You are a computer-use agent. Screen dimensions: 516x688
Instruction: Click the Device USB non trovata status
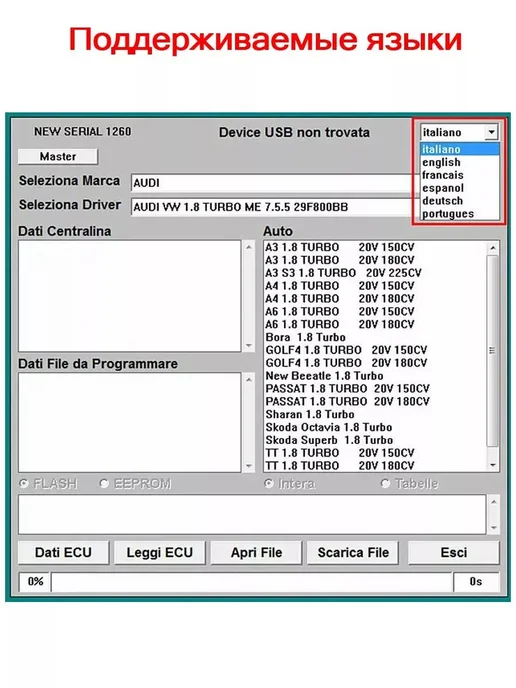(x=294, y=133)
